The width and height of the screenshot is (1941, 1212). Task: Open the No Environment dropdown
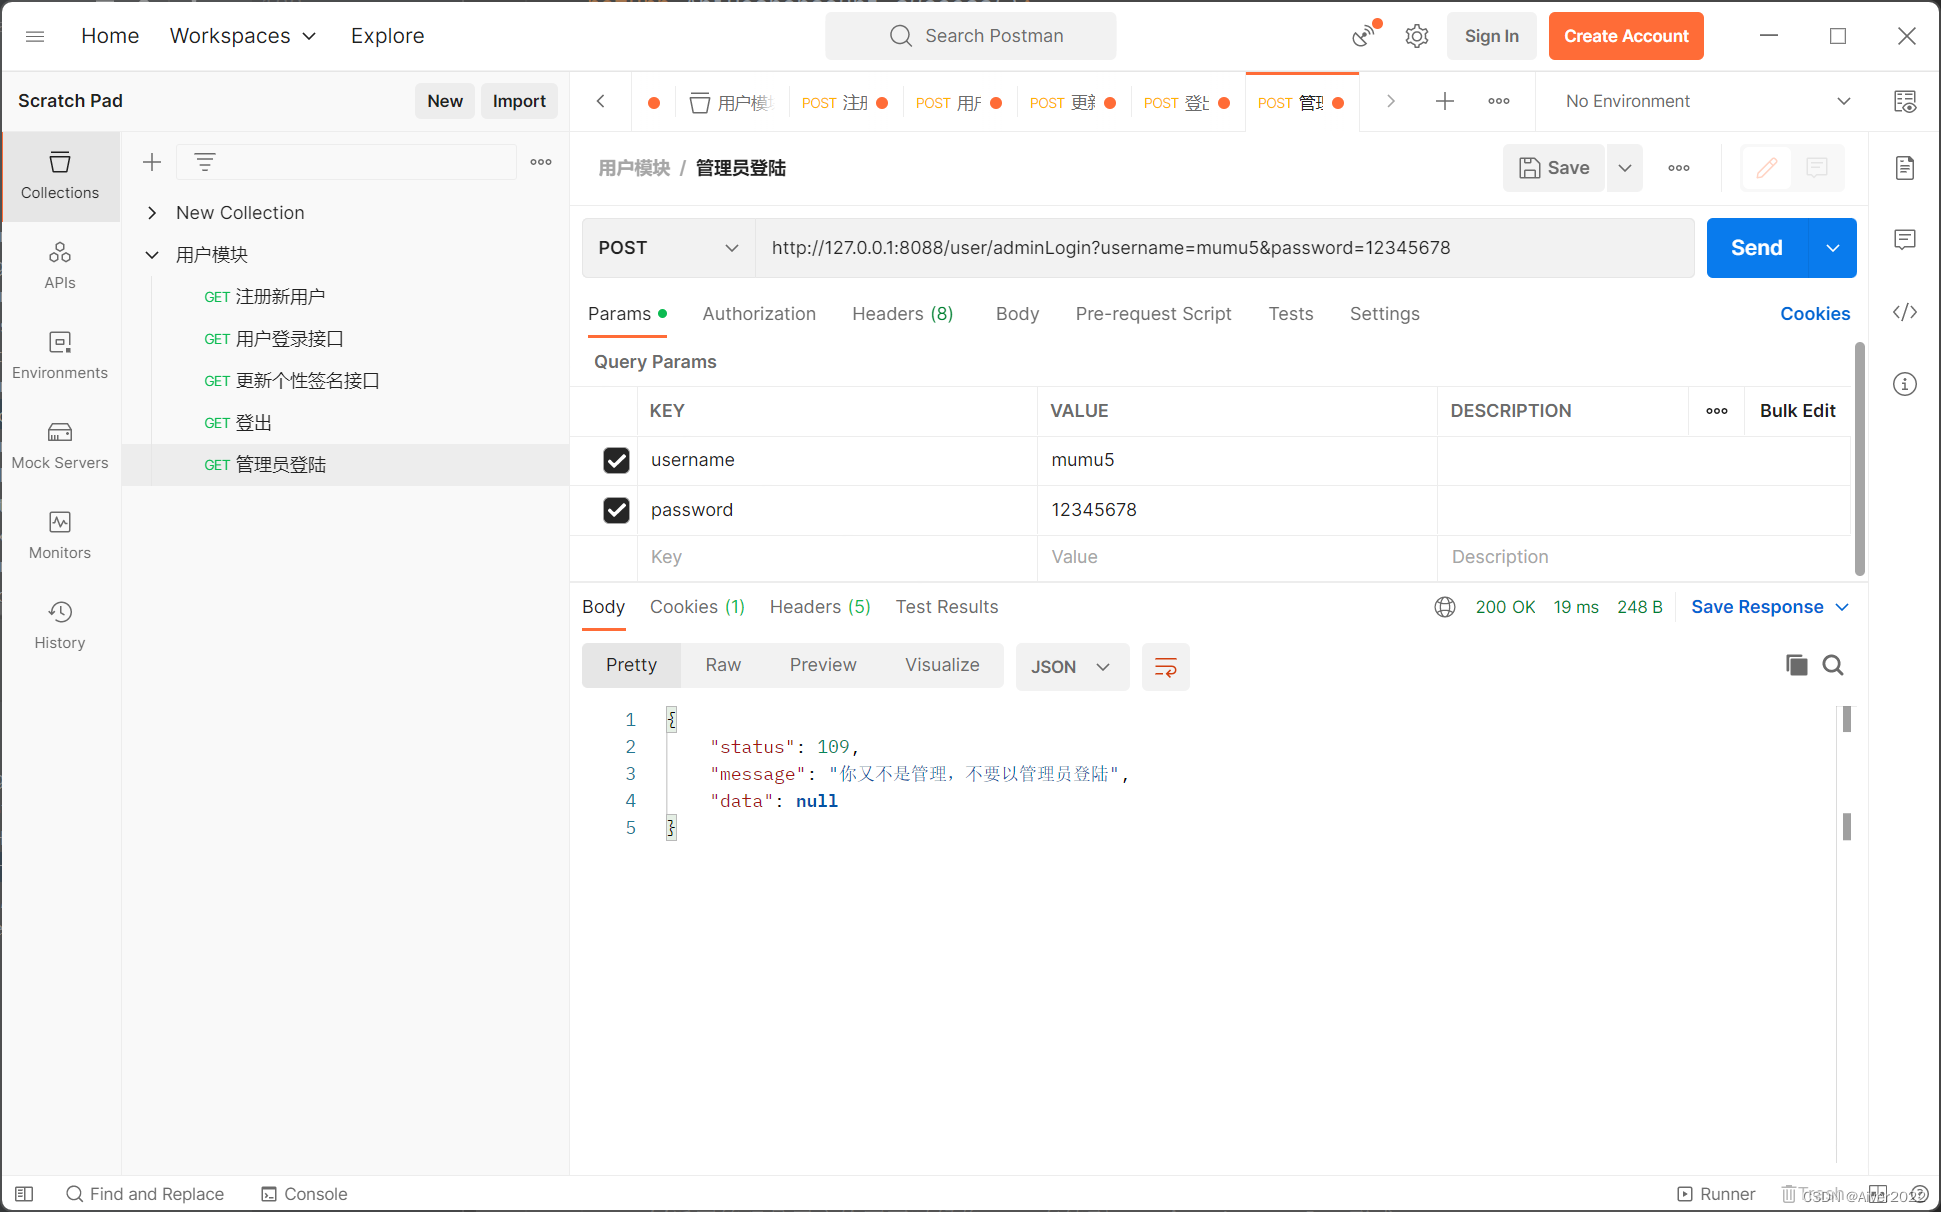[x=1707, y=101]
